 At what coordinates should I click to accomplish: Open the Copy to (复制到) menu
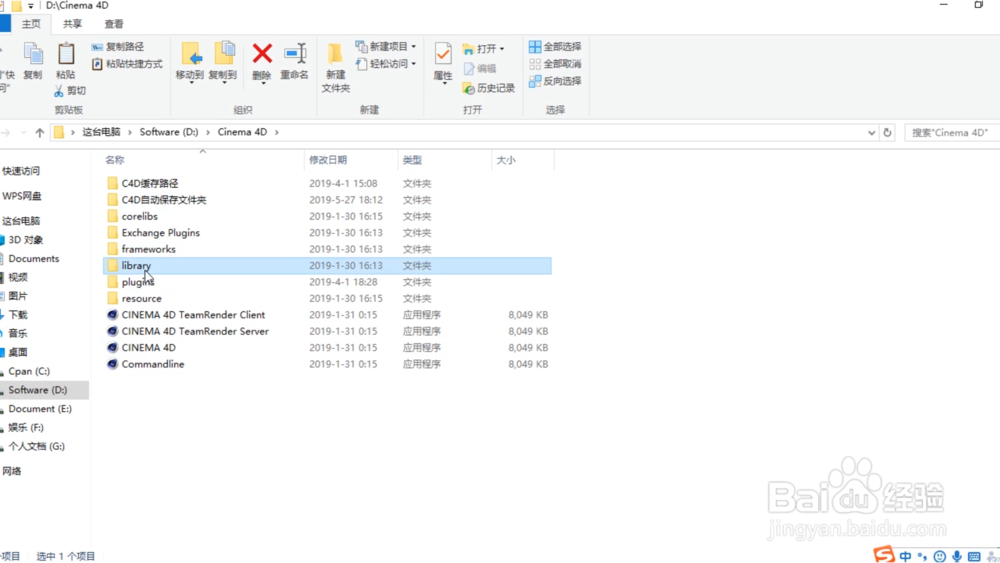(223, 62)
